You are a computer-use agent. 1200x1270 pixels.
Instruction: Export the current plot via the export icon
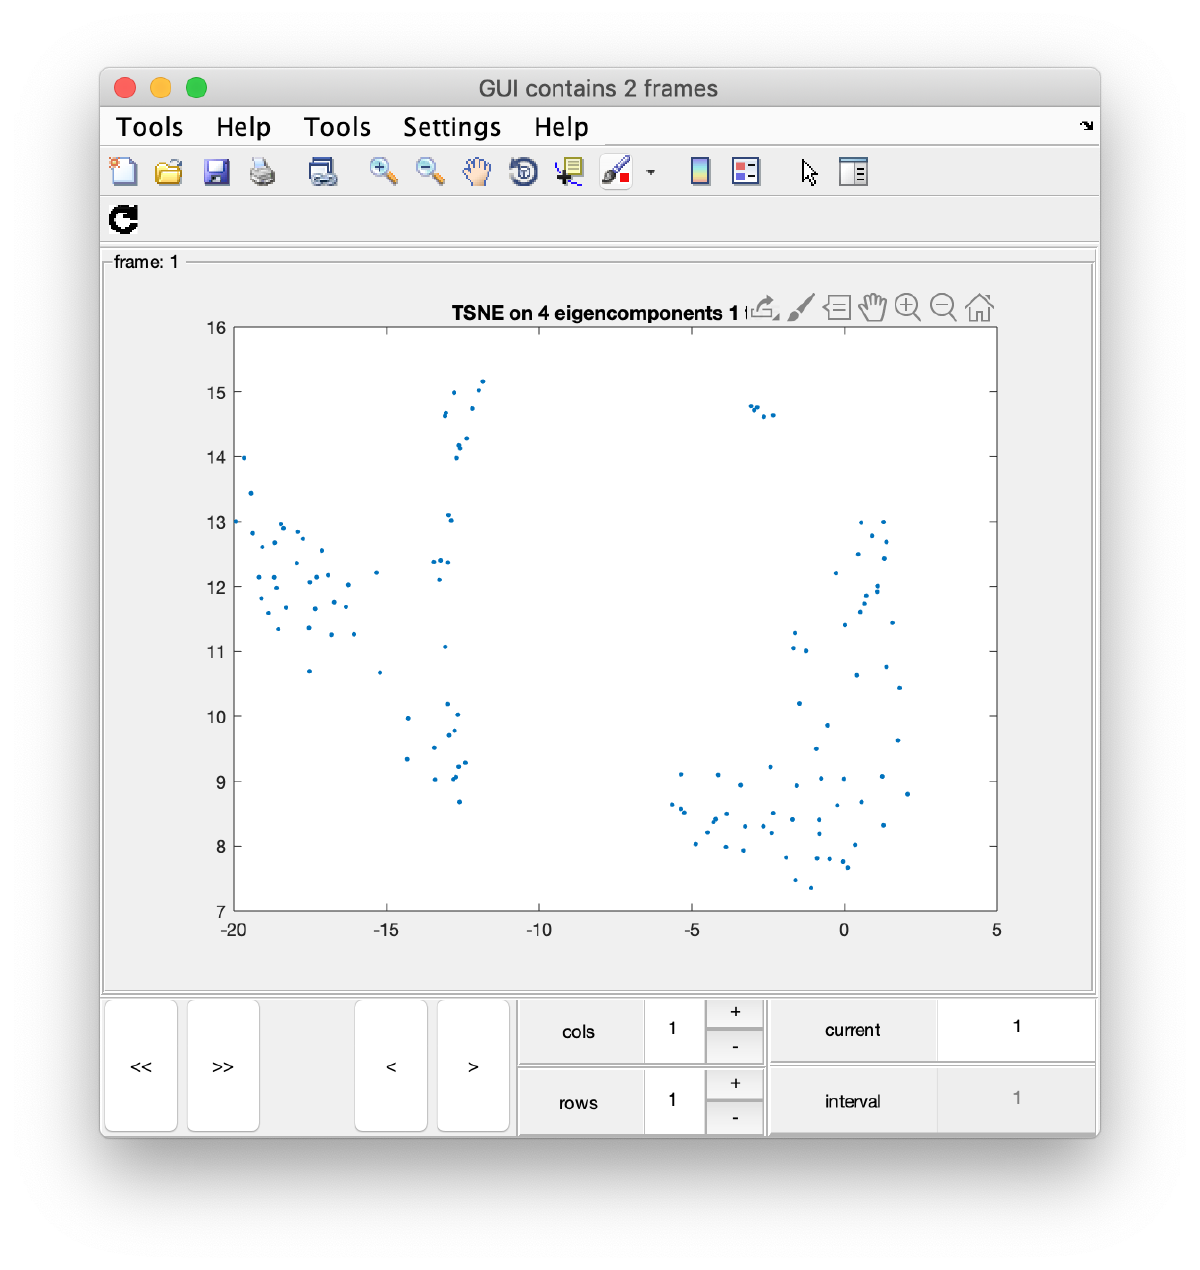pos(763,307)
